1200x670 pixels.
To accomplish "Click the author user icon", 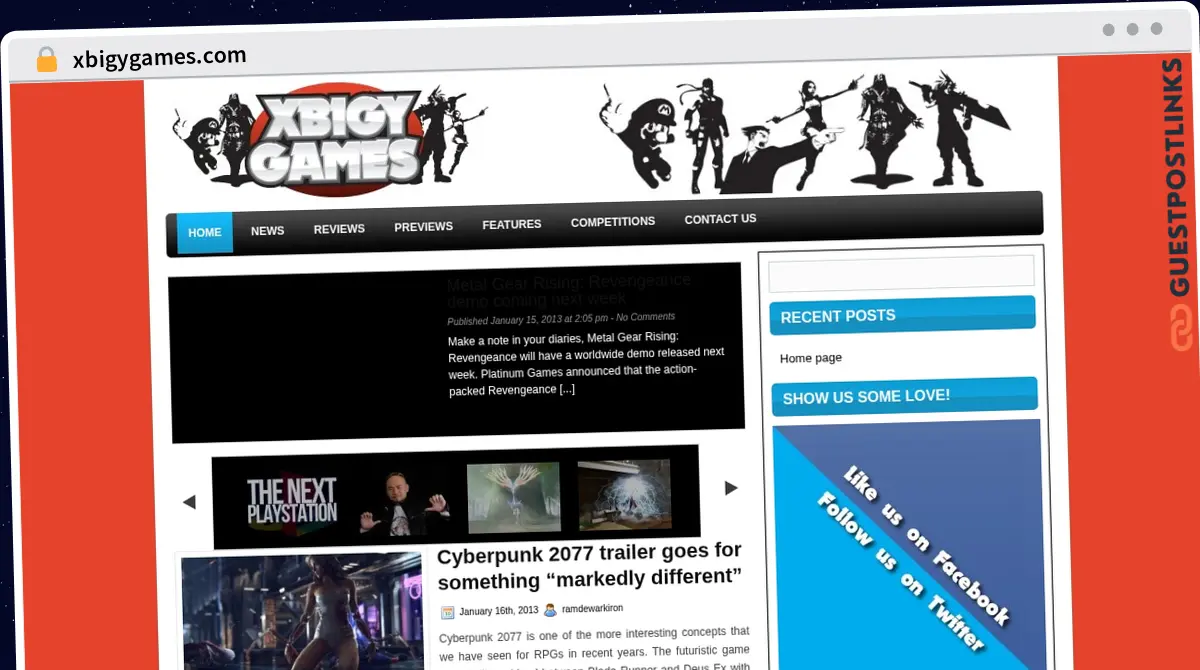I will (550, 610).
